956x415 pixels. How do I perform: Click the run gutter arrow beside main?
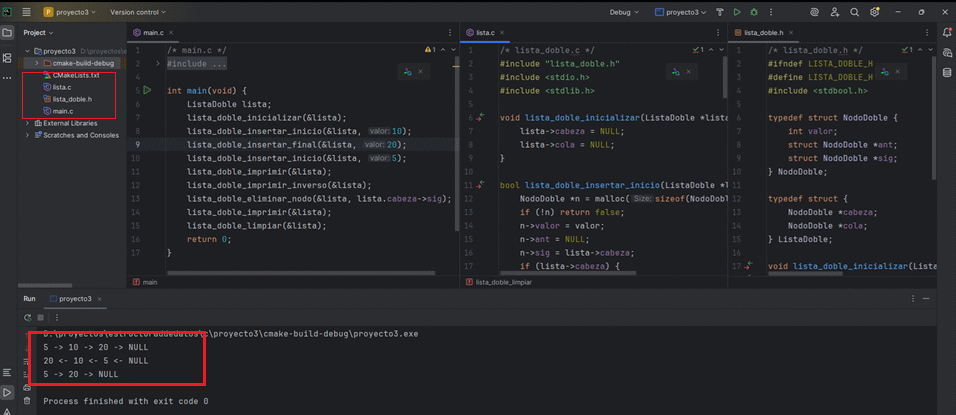pyautogui.click(x=146, y=90)
